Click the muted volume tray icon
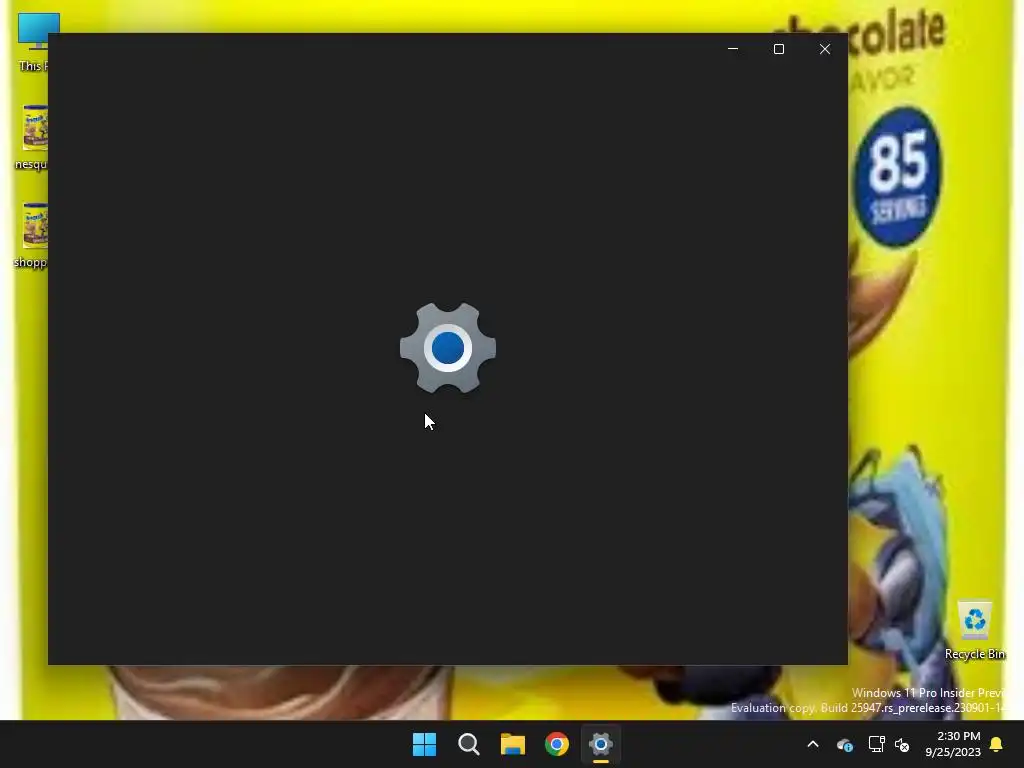 pos(903,744)
